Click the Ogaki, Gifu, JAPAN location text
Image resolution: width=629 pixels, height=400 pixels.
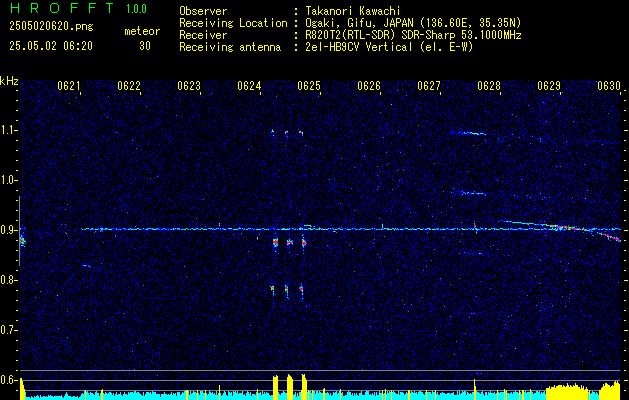414,23
